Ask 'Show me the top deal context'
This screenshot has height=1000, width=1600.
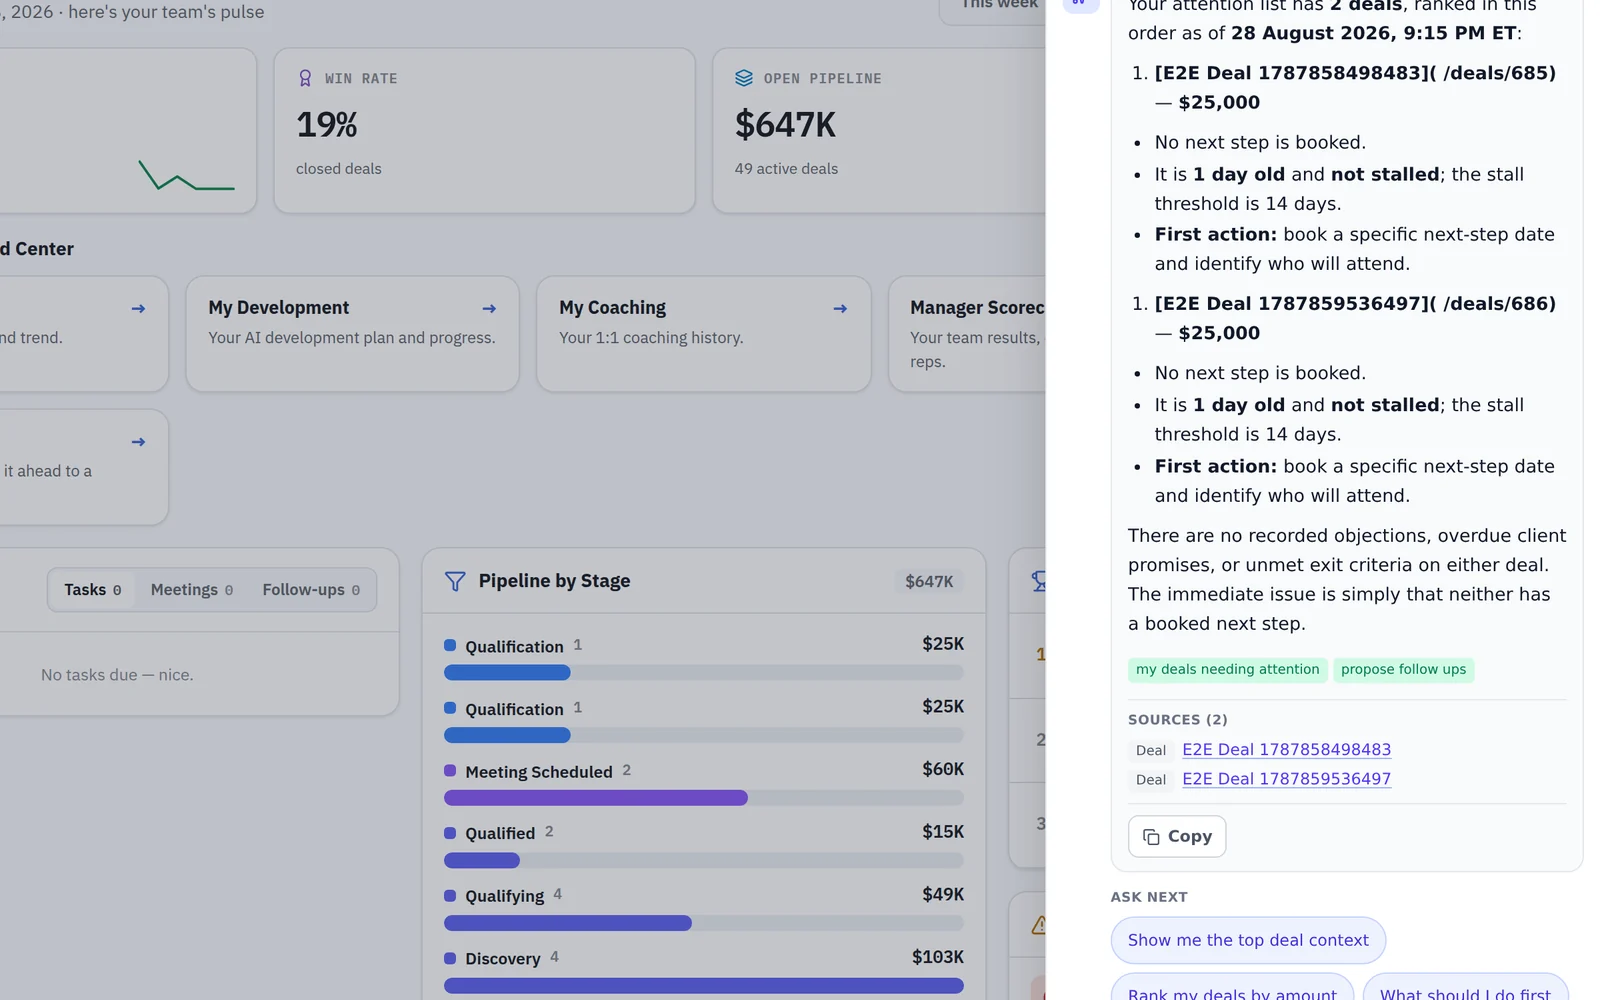pos(1248,940)
